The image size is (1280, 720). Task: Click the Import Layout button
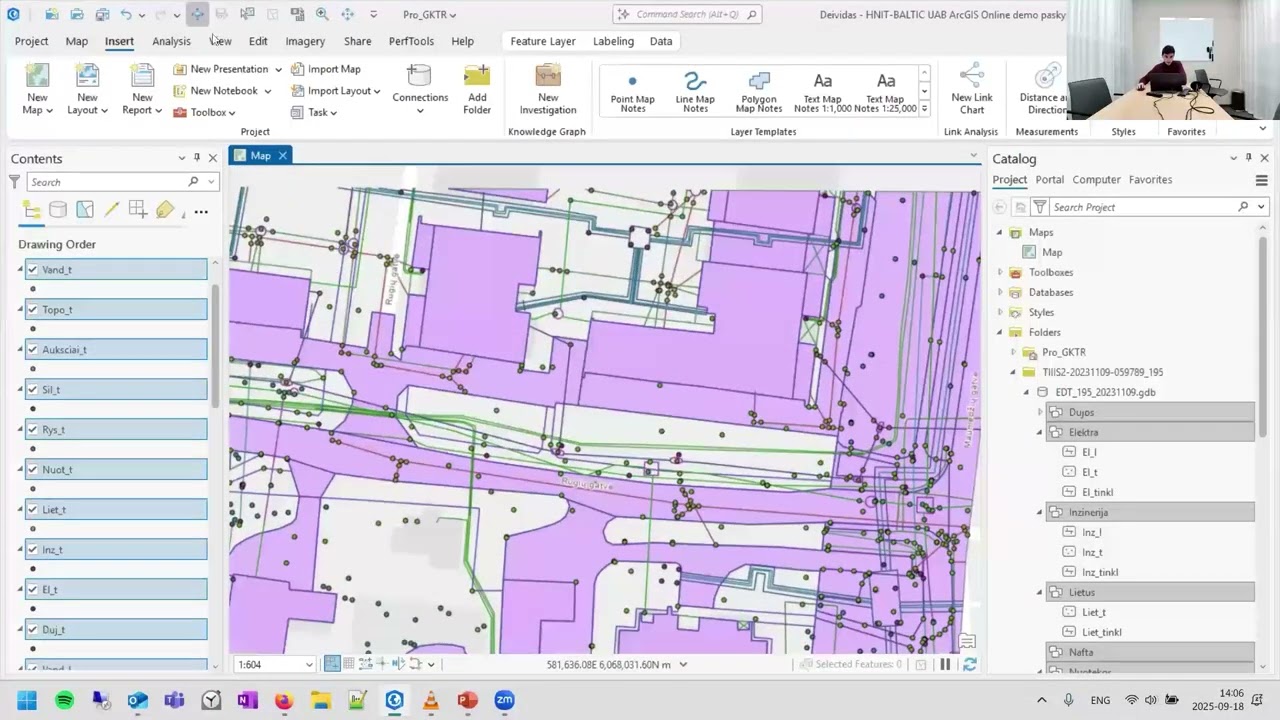[x=335, y=91]
